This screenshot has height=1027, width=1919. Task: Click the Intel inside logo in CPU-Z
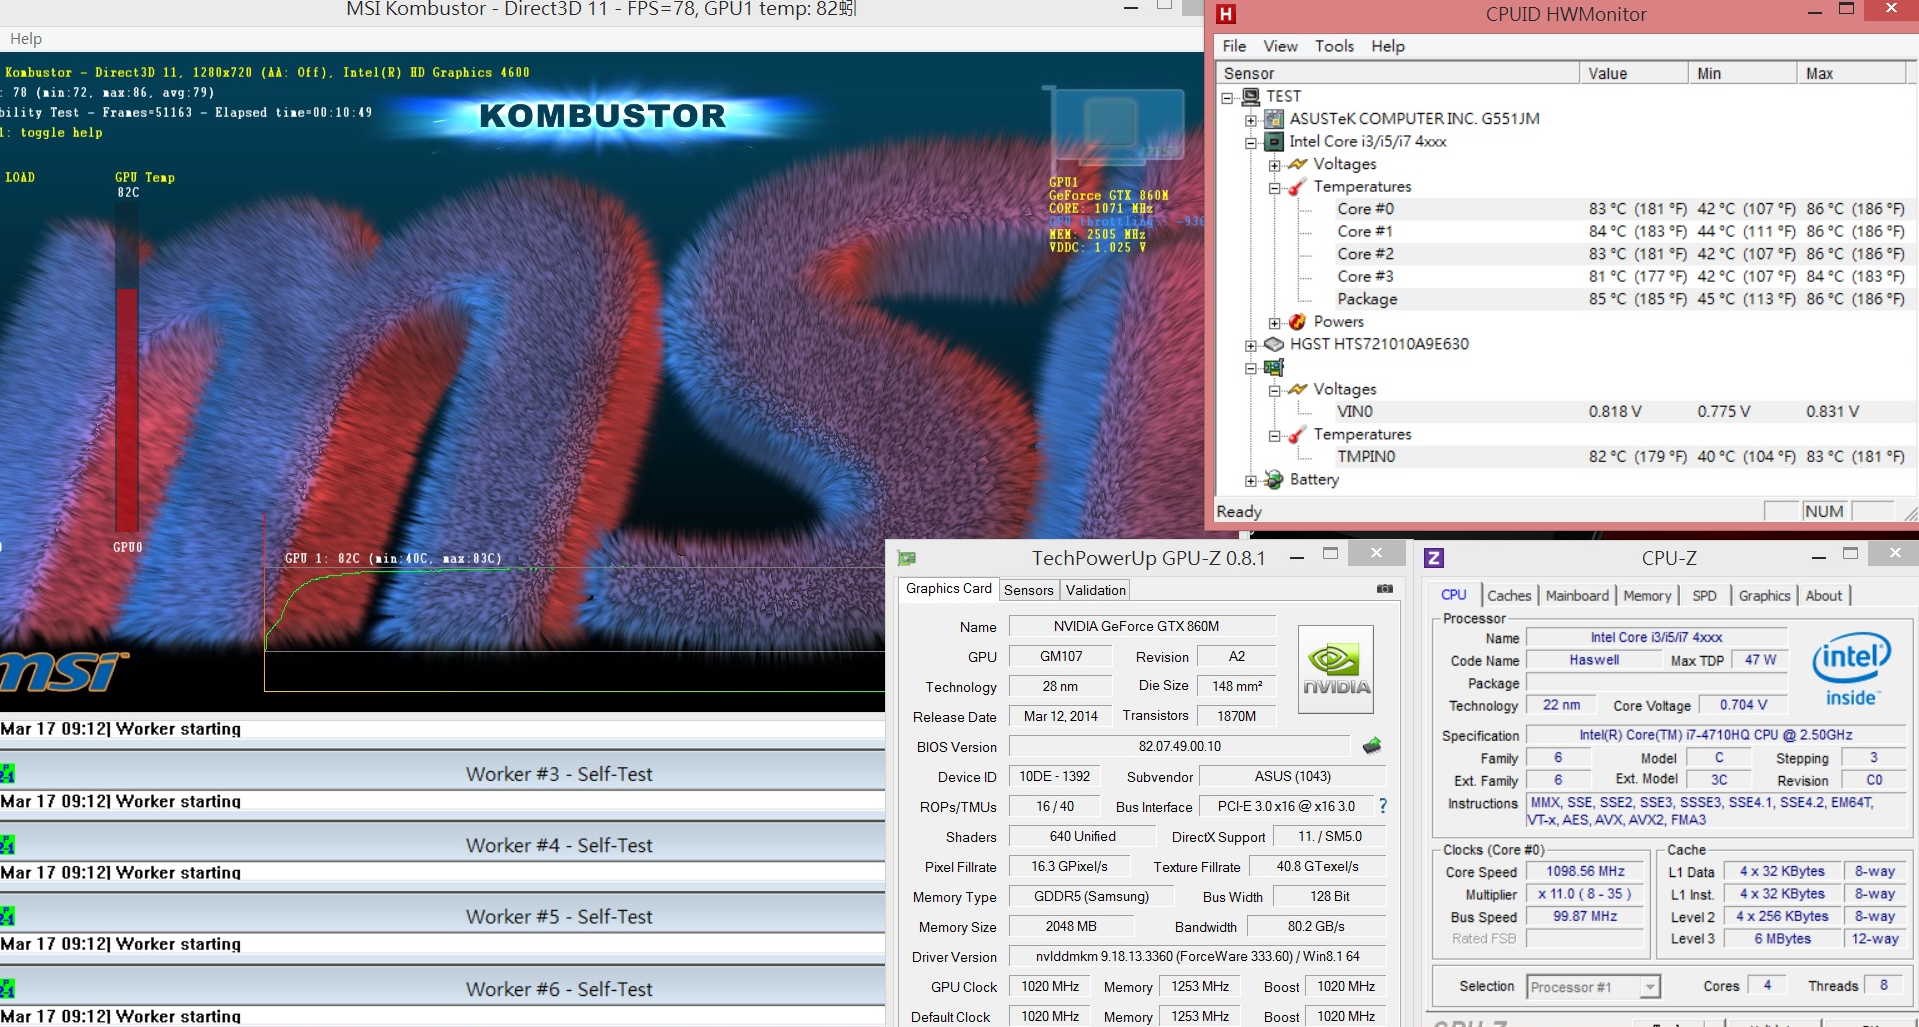point(1852,669)
